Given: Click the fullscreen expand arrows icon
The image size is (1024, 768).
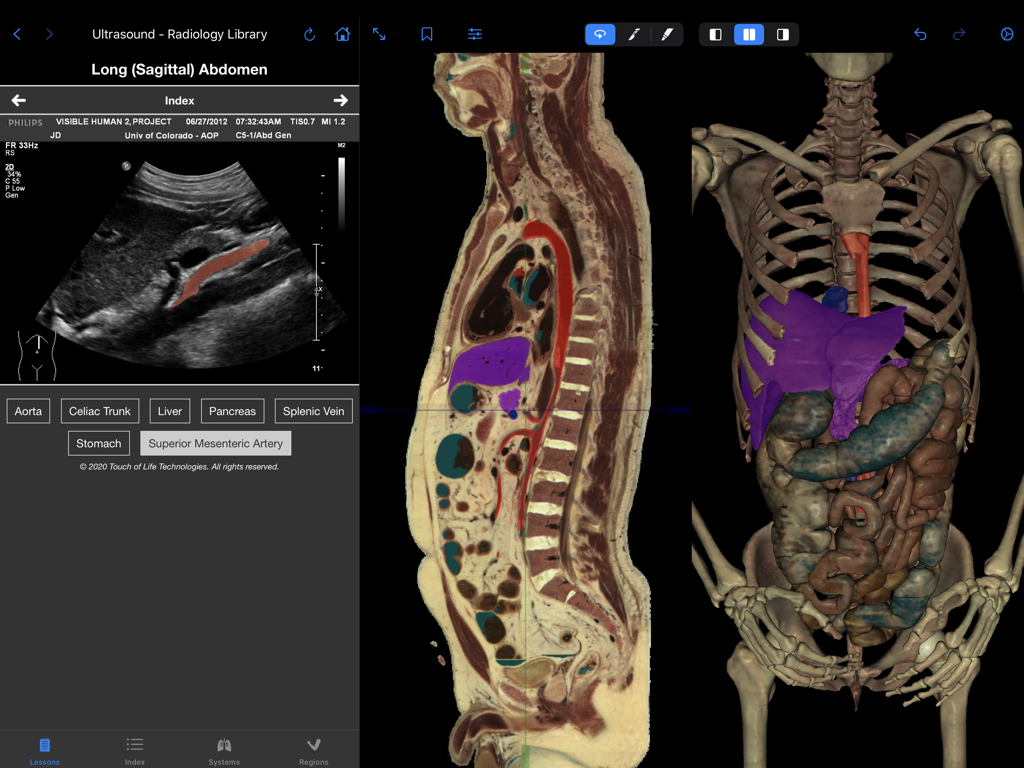Looking at the screenshot, I should [x=379, y=33].
